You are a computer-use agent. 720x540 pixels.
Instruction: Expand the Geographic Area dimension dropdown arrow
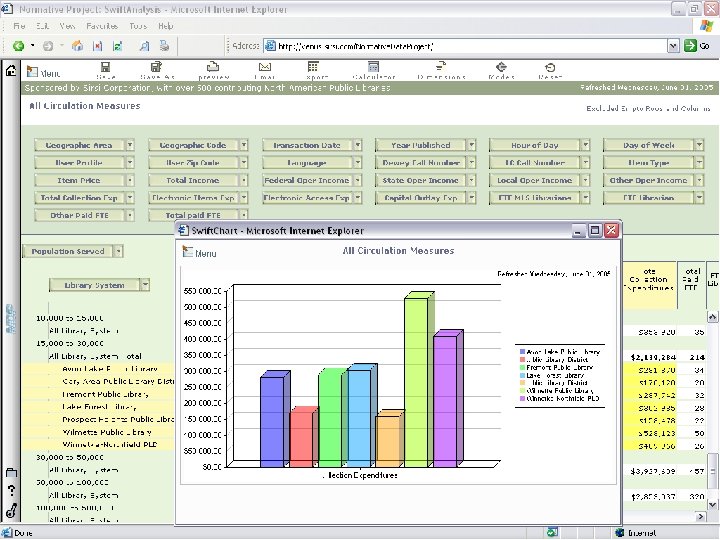coord(130,145)
